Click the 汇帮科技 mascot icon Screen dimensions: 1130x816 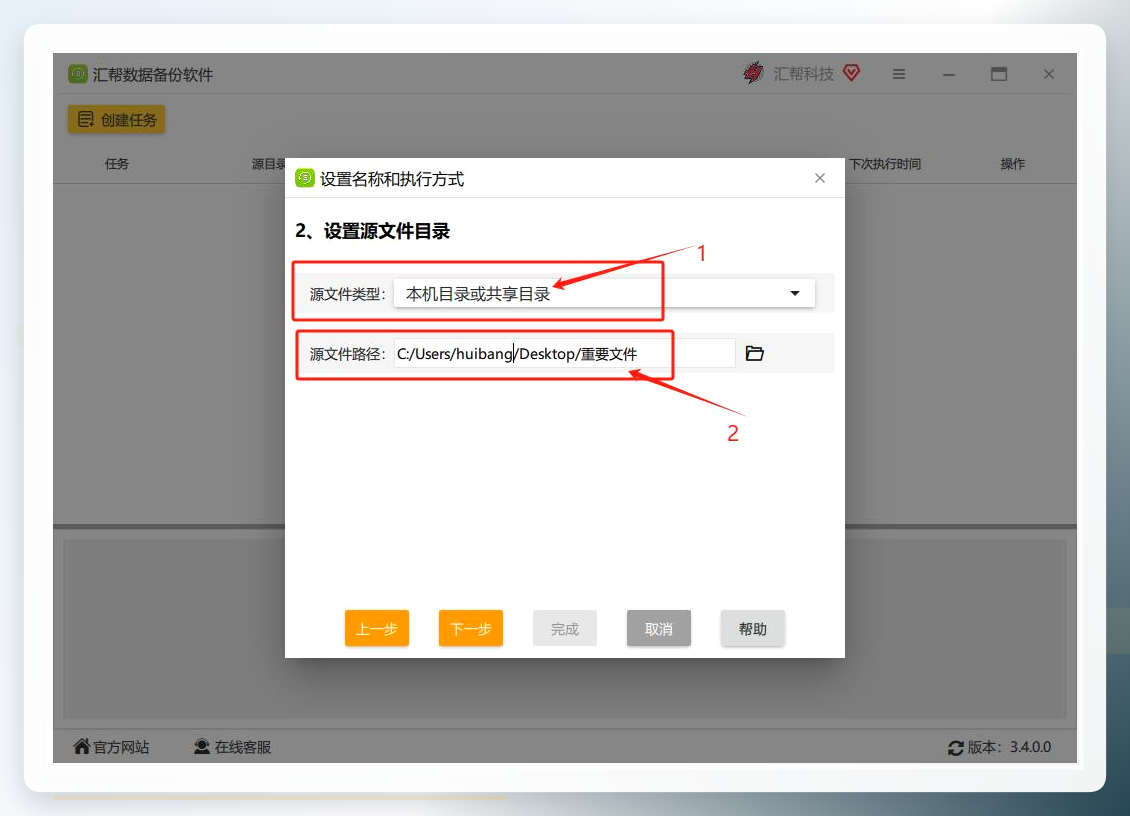click(753, 73)
